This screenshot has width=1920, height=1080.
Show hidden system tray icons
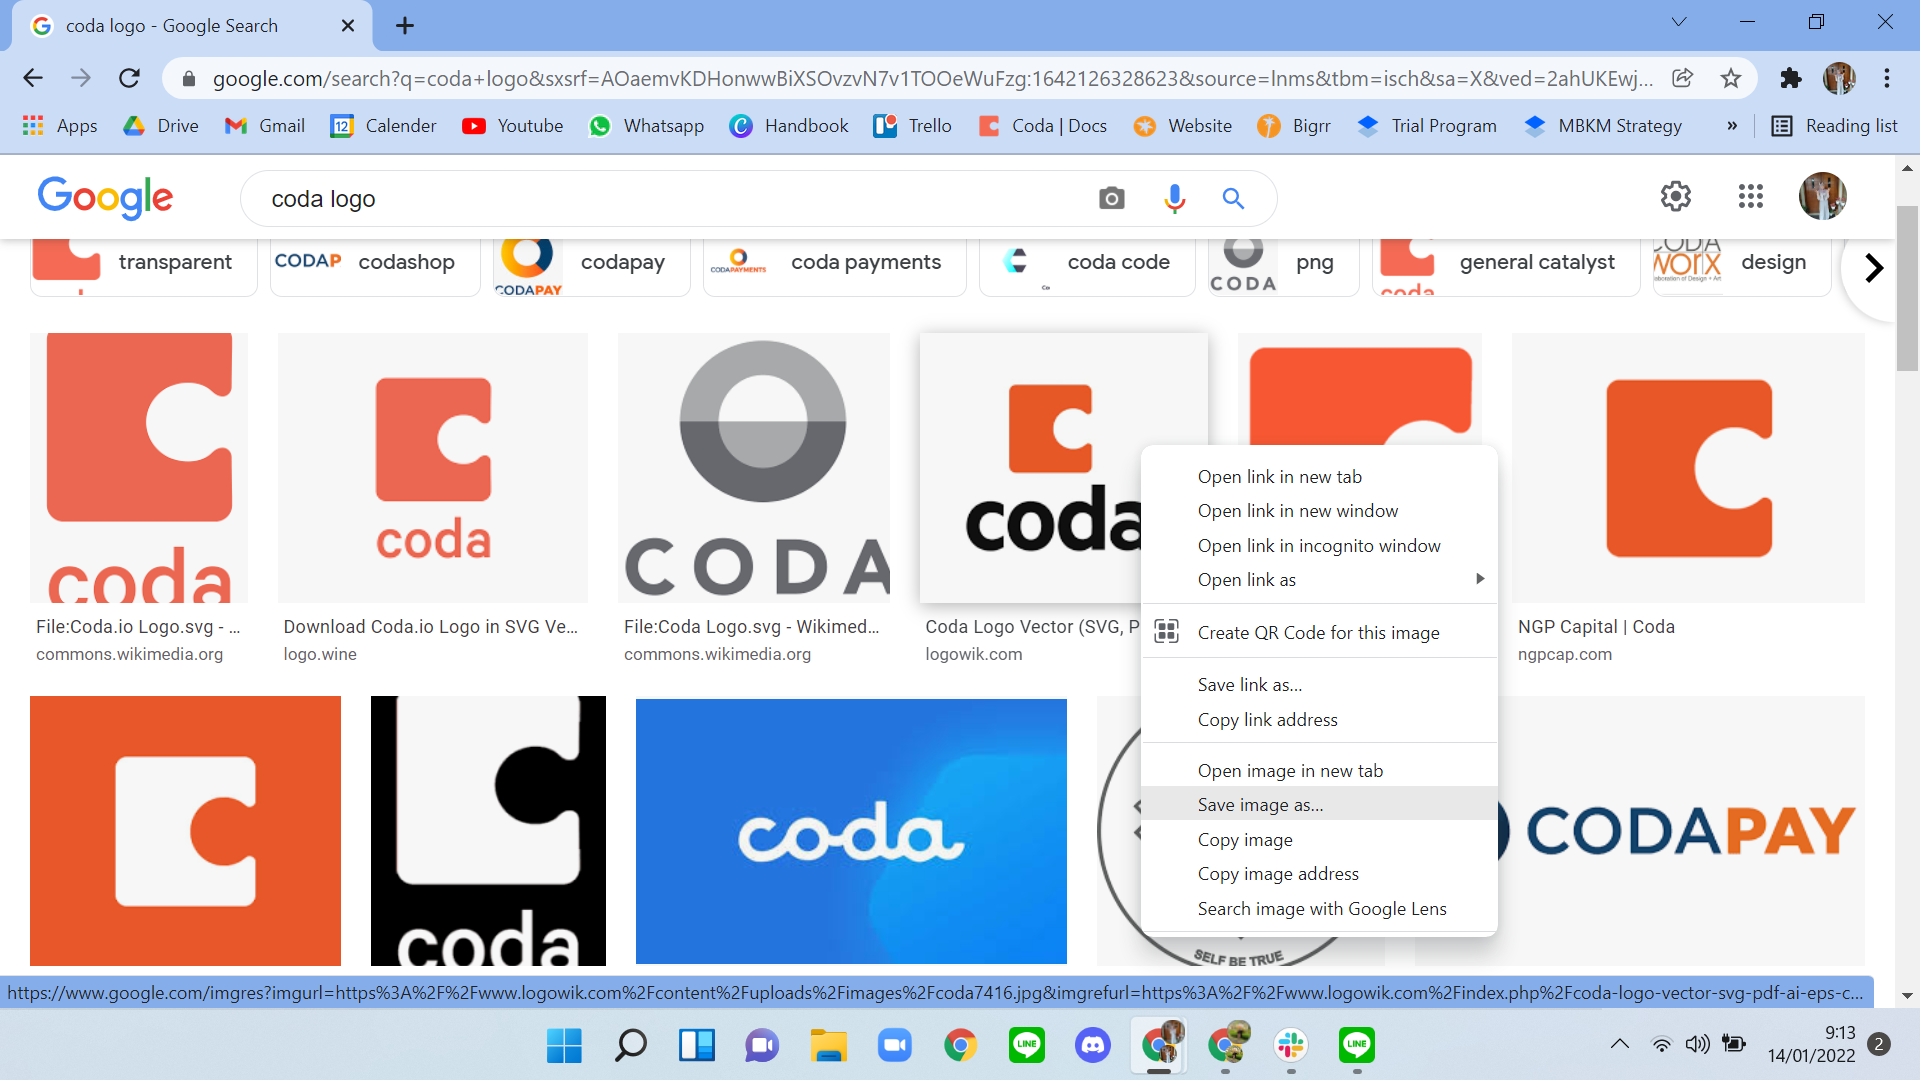click(1620, 1044)
